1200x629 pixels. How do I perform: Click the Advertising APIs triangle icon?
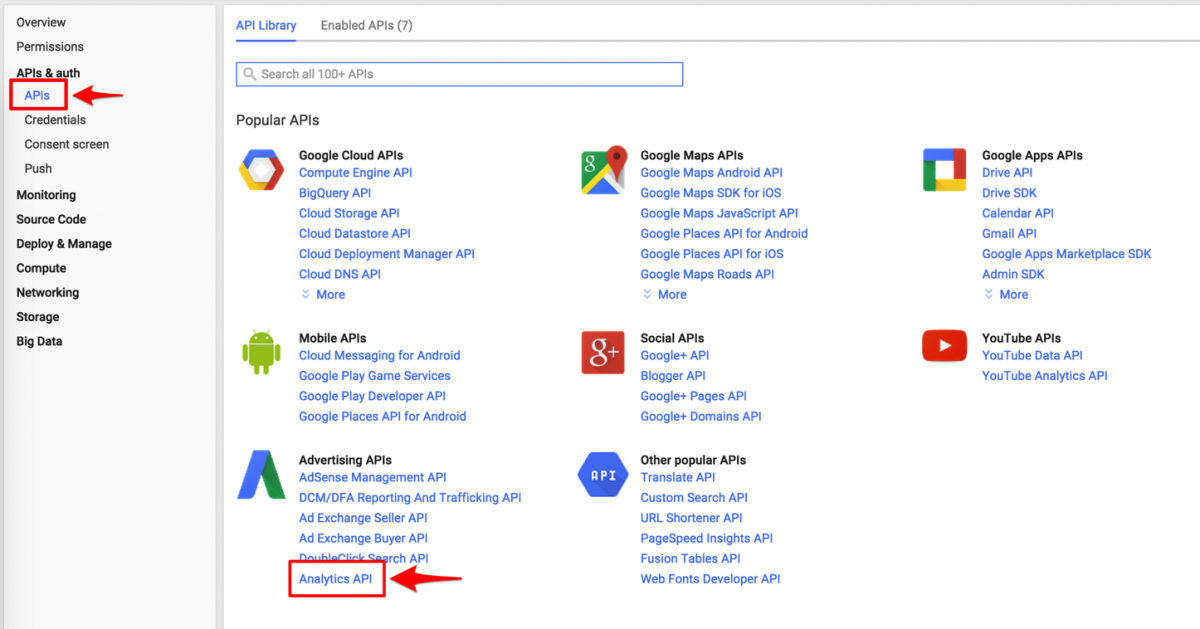click(261, 475)
